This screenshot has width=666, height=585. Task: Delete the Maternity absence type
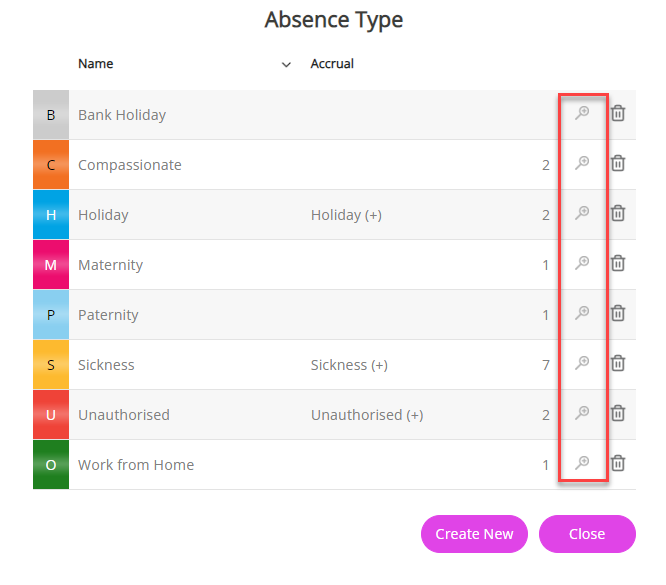(618, 264)
